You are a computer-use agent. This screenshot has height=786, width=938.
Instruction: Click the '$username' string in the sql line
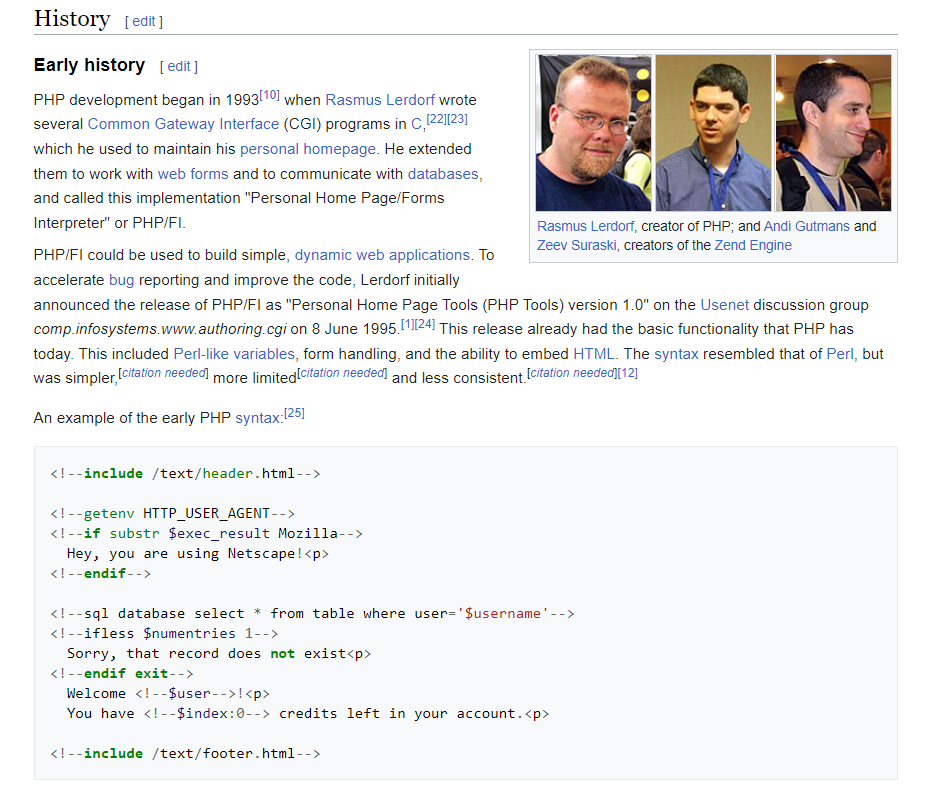click(x=502, y=614)
